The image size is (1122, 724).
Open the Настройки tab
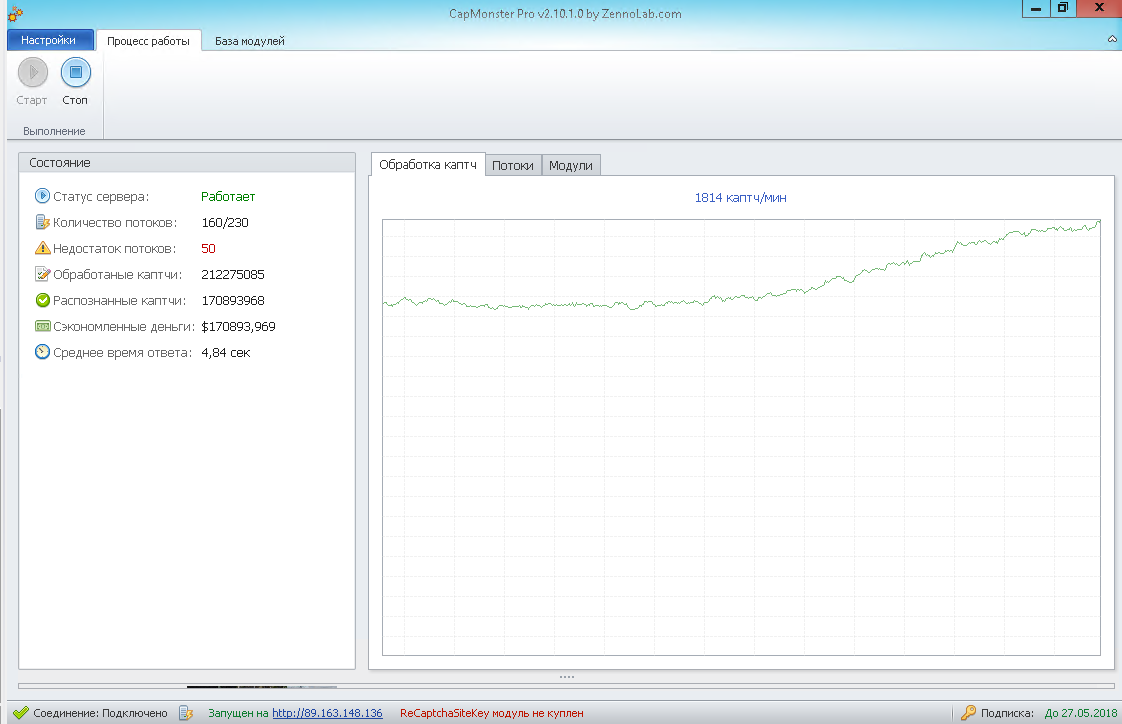tap(48, 41)
